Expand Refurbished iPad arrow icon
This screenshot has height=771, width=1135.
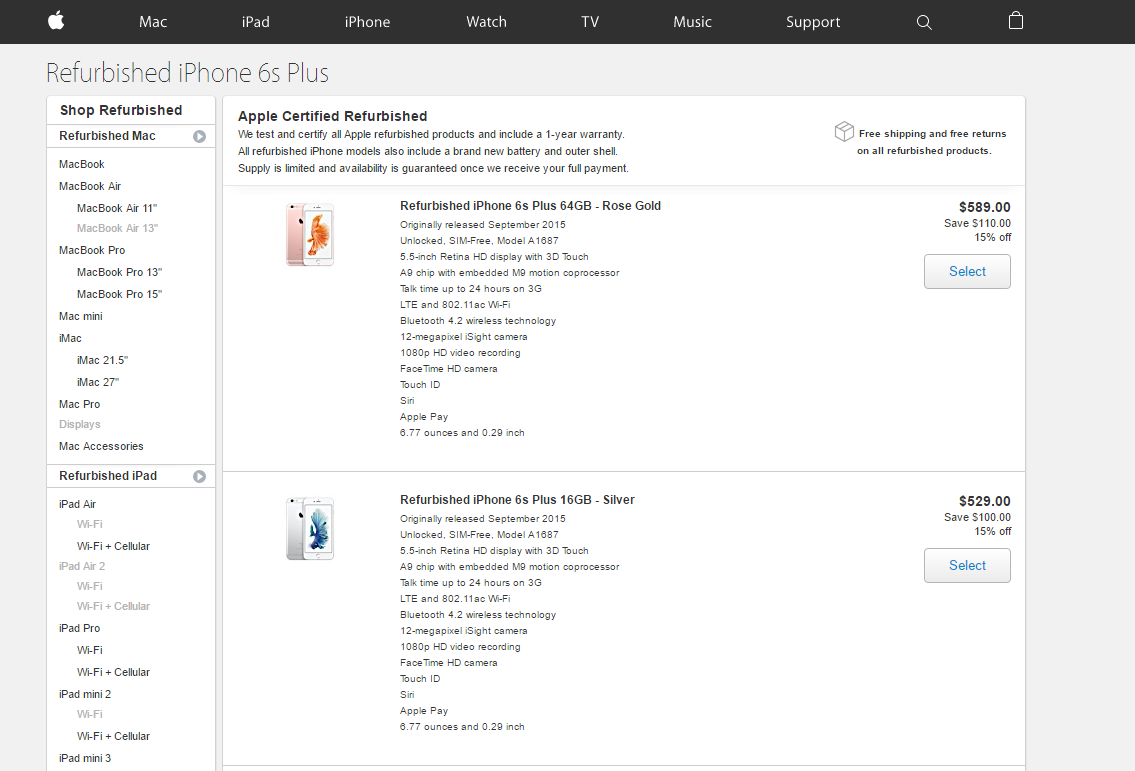[200, 476]
